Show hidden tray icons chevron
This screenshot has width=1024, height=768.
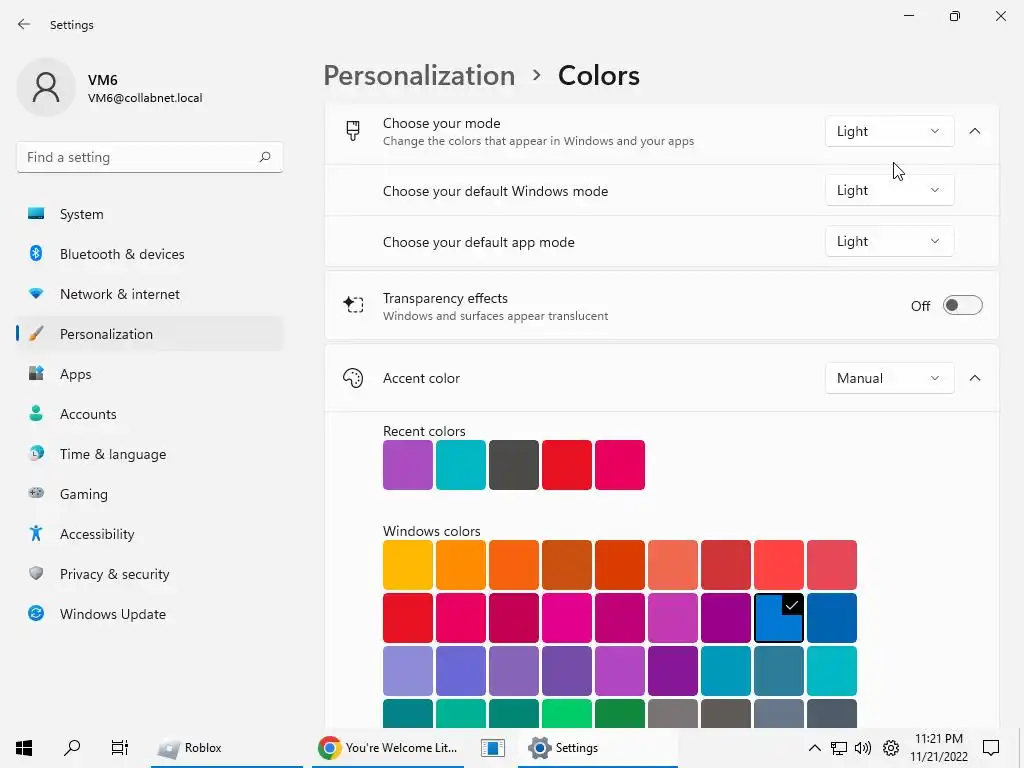click(814, 748)
